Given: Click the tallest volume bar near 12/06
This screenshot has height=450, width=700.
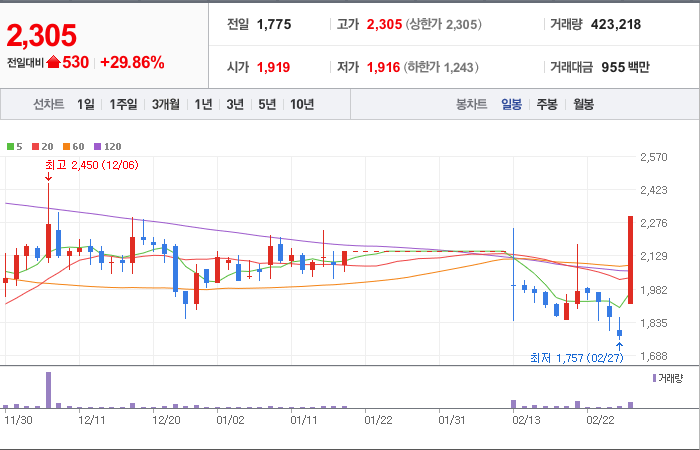Looking at the screenshot, I should pyautogui.click(x=48, y=390).
